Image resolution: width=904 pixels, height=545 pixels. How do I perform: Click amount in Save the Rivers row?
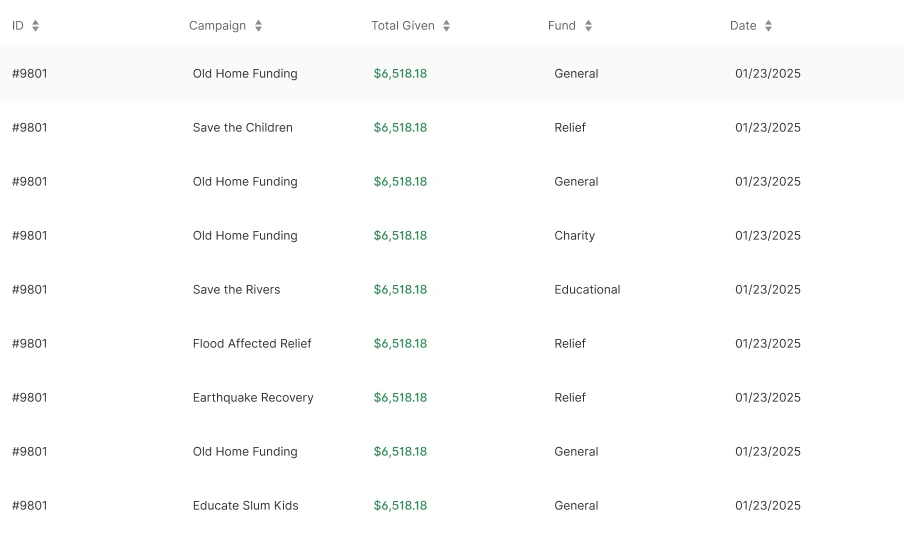(400, 290)
